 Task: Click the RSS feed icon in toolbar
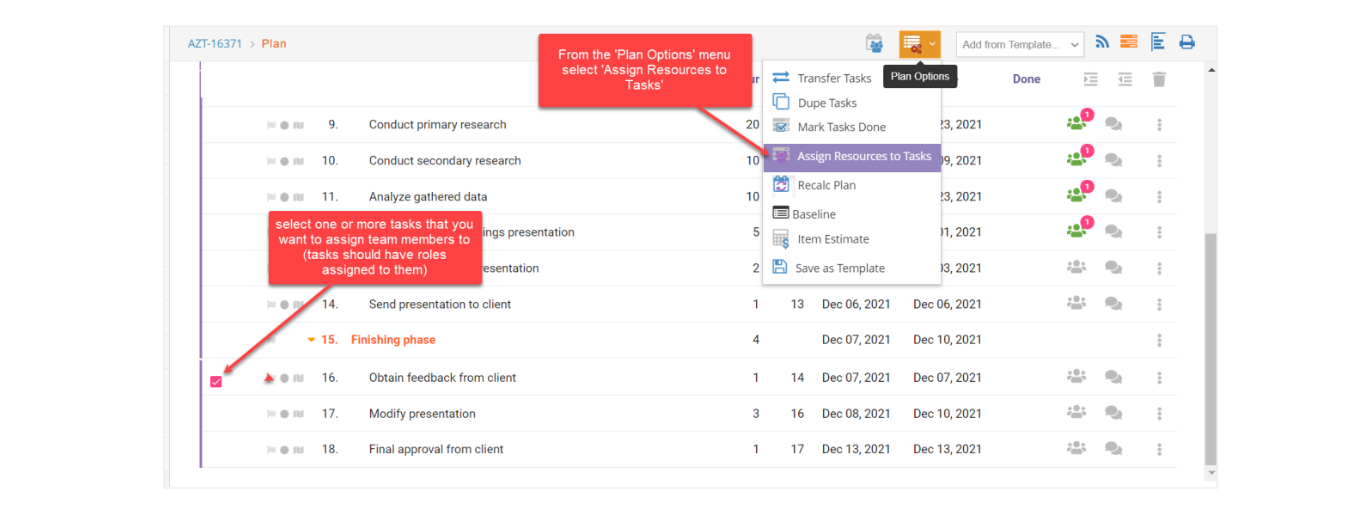[1102, 42]
